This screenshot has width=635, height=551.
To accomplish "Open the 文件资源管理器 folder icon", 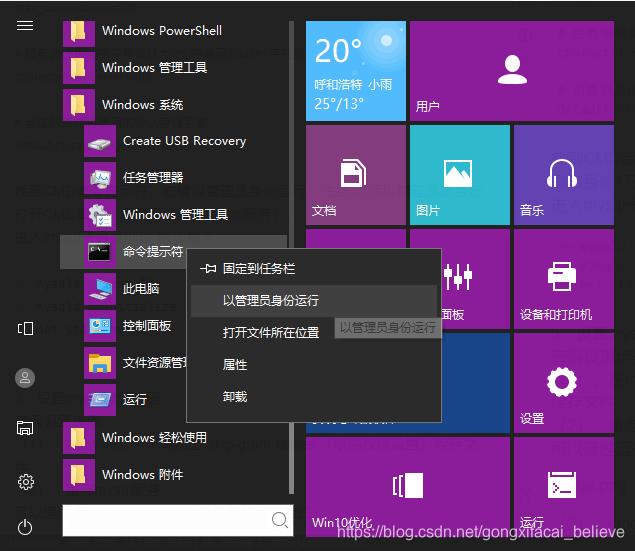I will click(x=100, y=363).
